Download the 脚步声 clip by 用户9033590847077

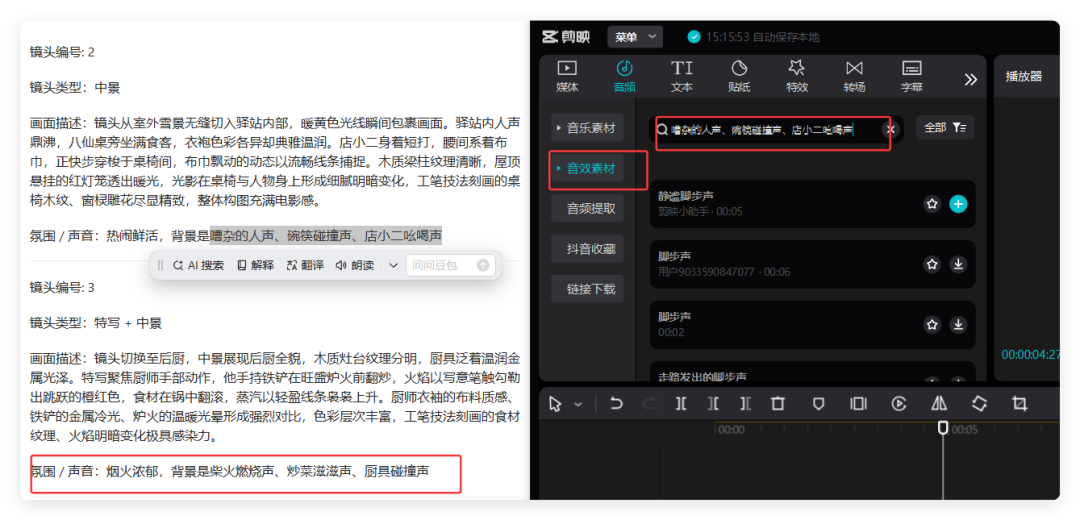point(957,264)
